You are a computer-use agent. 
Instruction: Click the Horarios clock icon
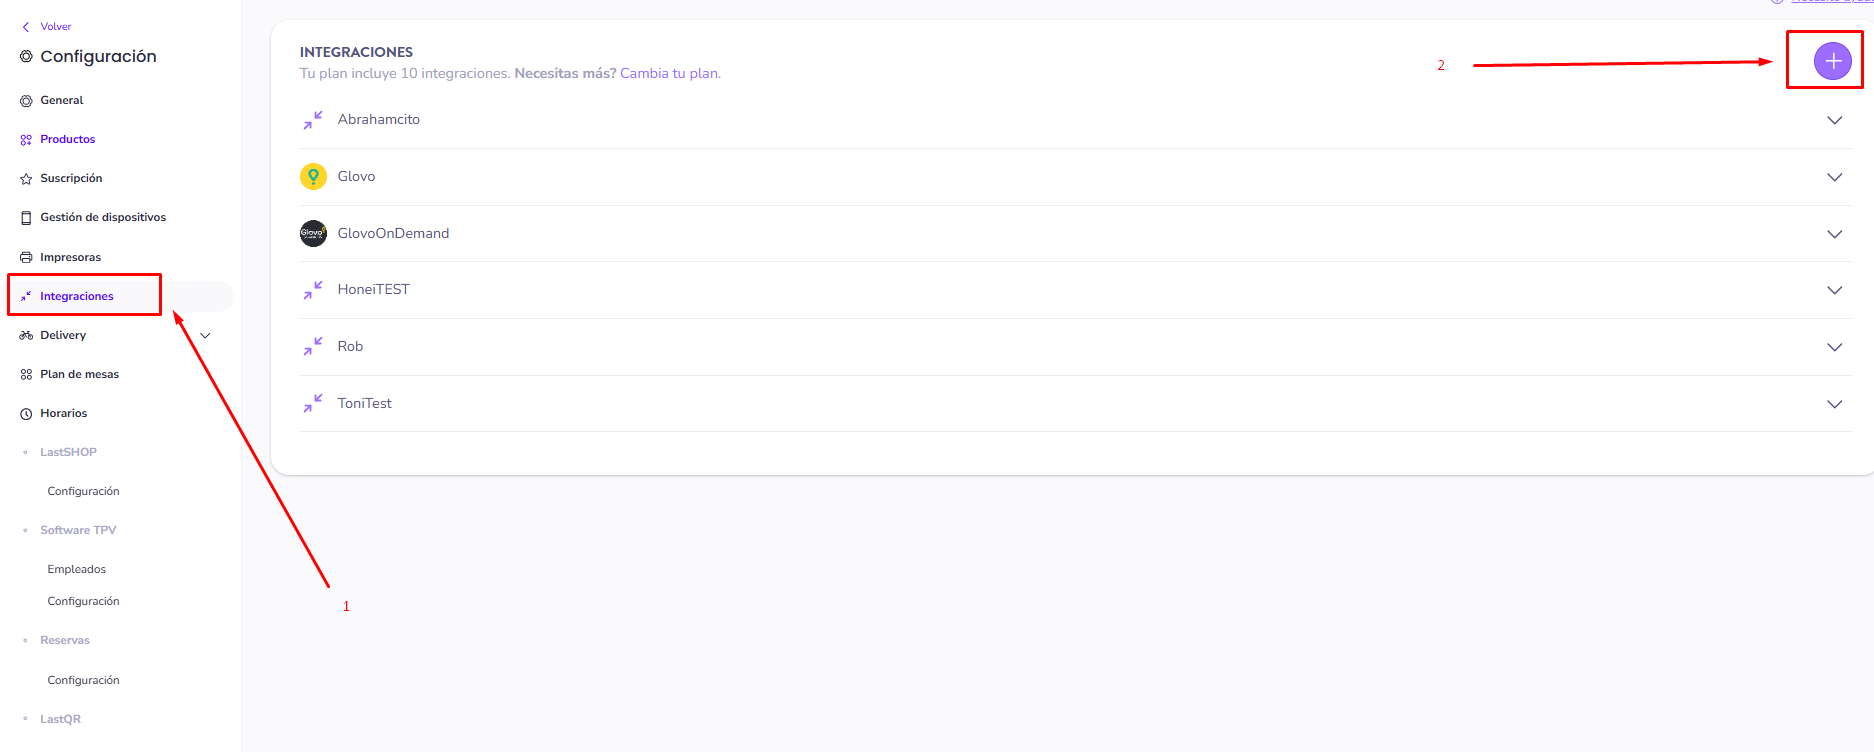click(x=26, y=414)
